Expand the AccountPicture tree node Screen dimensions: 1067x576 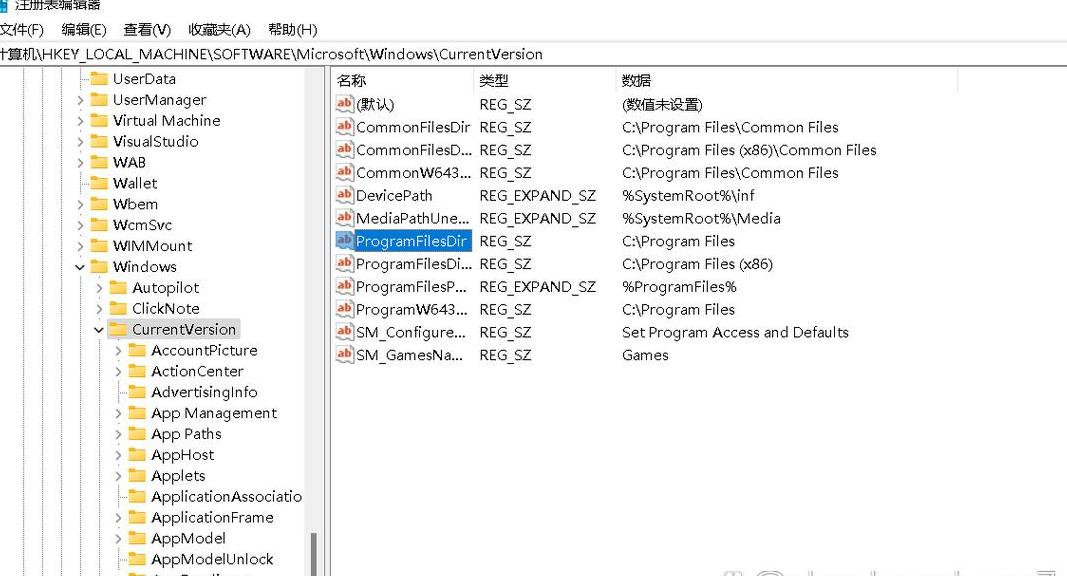pos(118,351)
